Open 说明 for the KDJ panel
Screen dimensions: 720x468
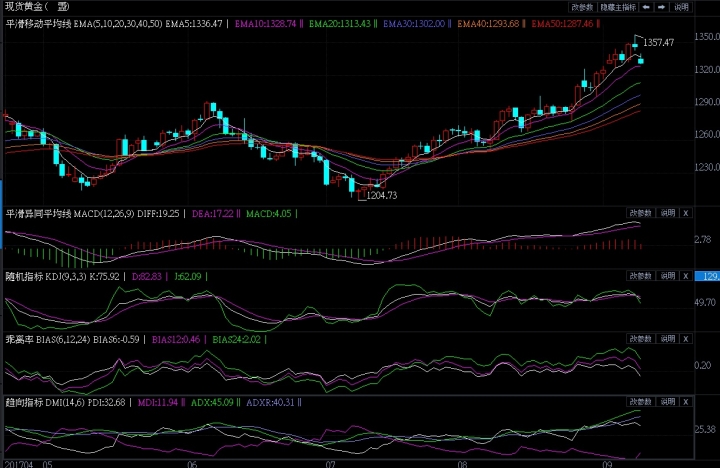668,276
